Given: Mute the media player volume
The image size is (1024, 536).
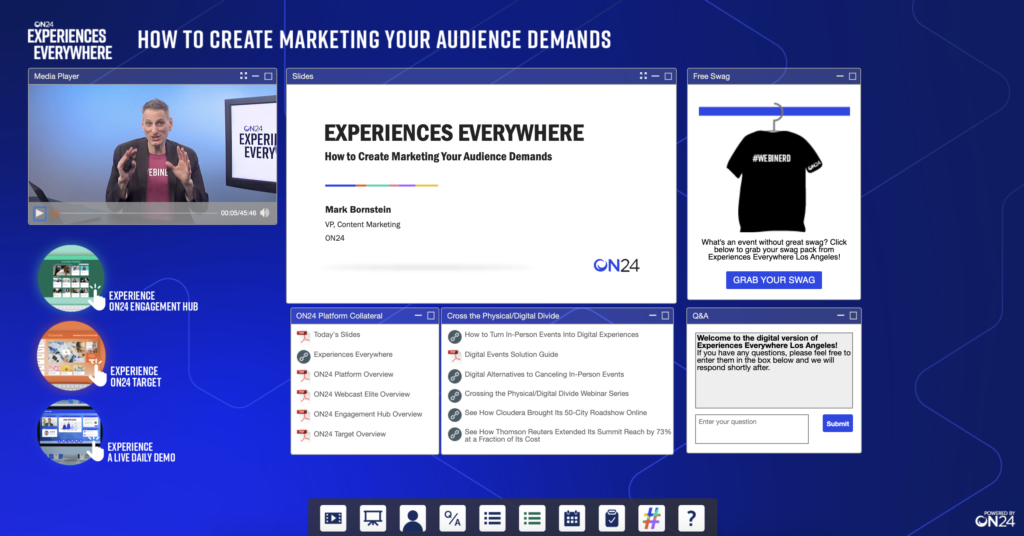Looking at the screenshot, I should click(x=265, y=213).
